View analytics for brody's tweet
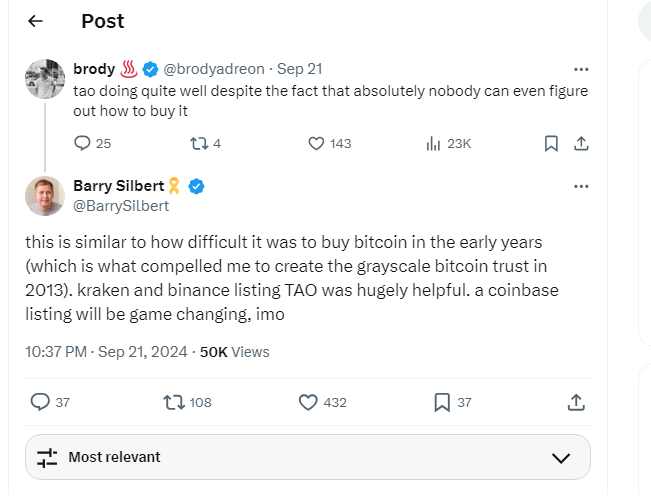The image size is (651, 496). (434, 143)
